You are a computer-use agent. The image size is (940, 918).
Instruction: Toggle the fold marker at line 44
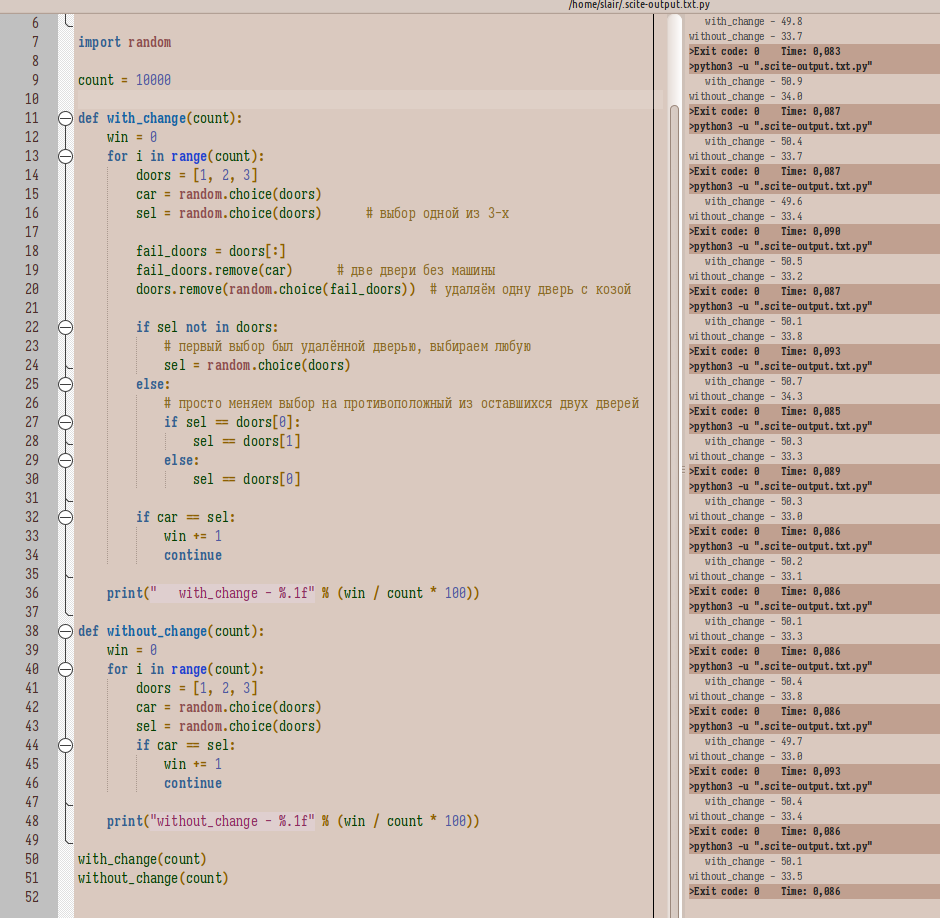65,745
